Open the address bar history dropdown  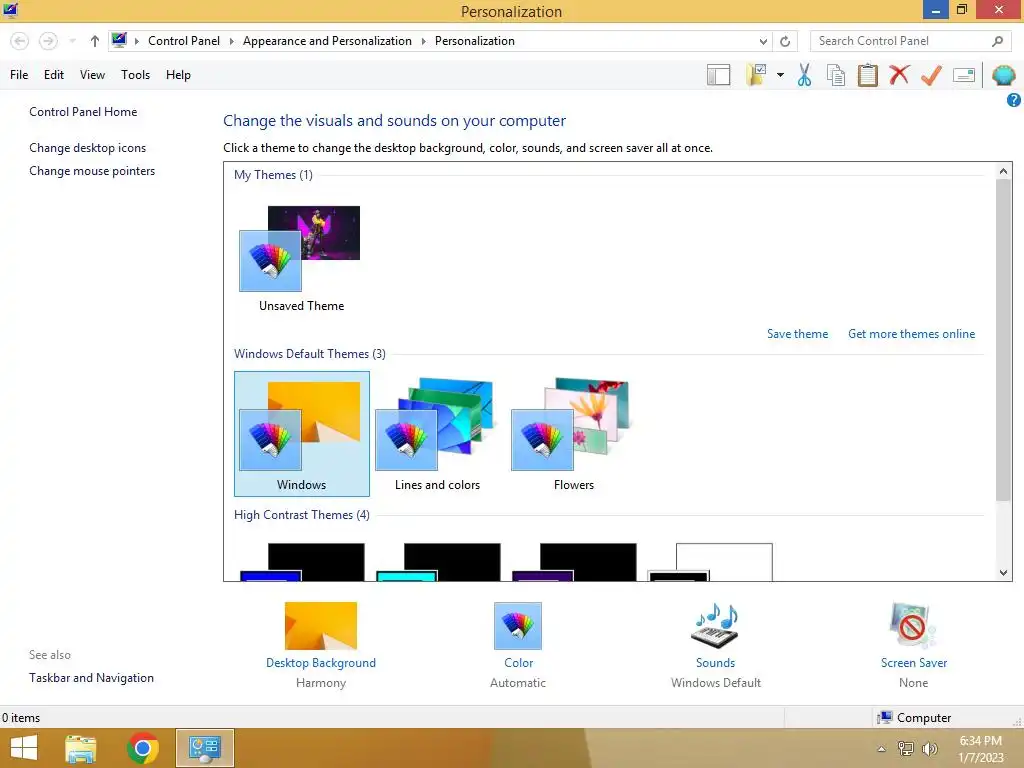click(763, 41)
